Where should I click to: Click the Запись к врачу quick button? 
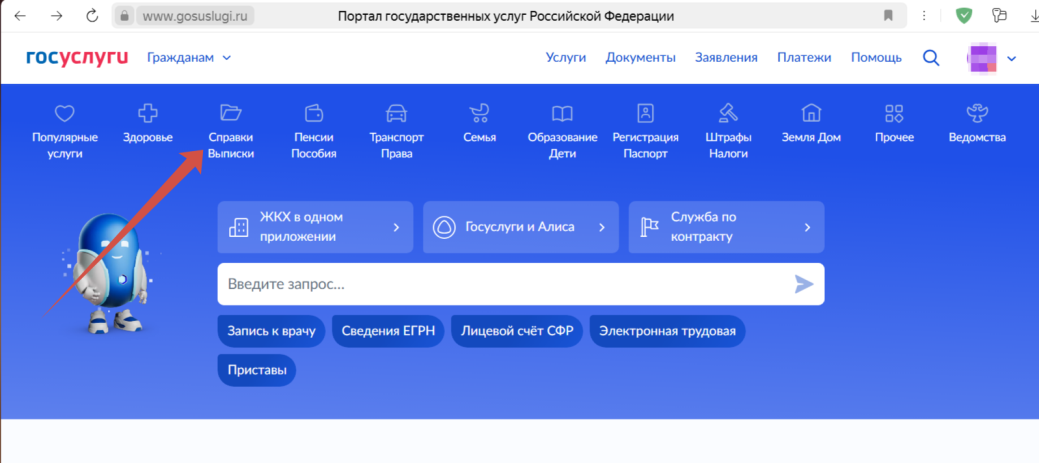271,332
